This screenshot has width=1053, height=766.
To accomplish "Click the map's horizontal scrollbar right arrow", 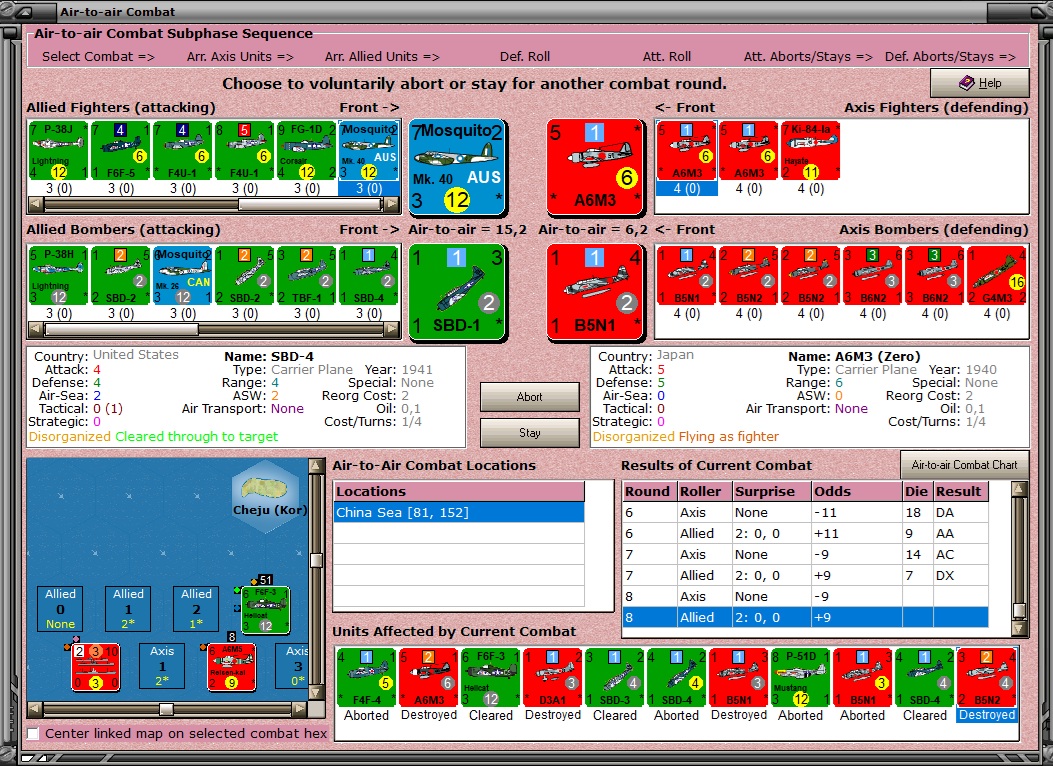I will [300, 709].
